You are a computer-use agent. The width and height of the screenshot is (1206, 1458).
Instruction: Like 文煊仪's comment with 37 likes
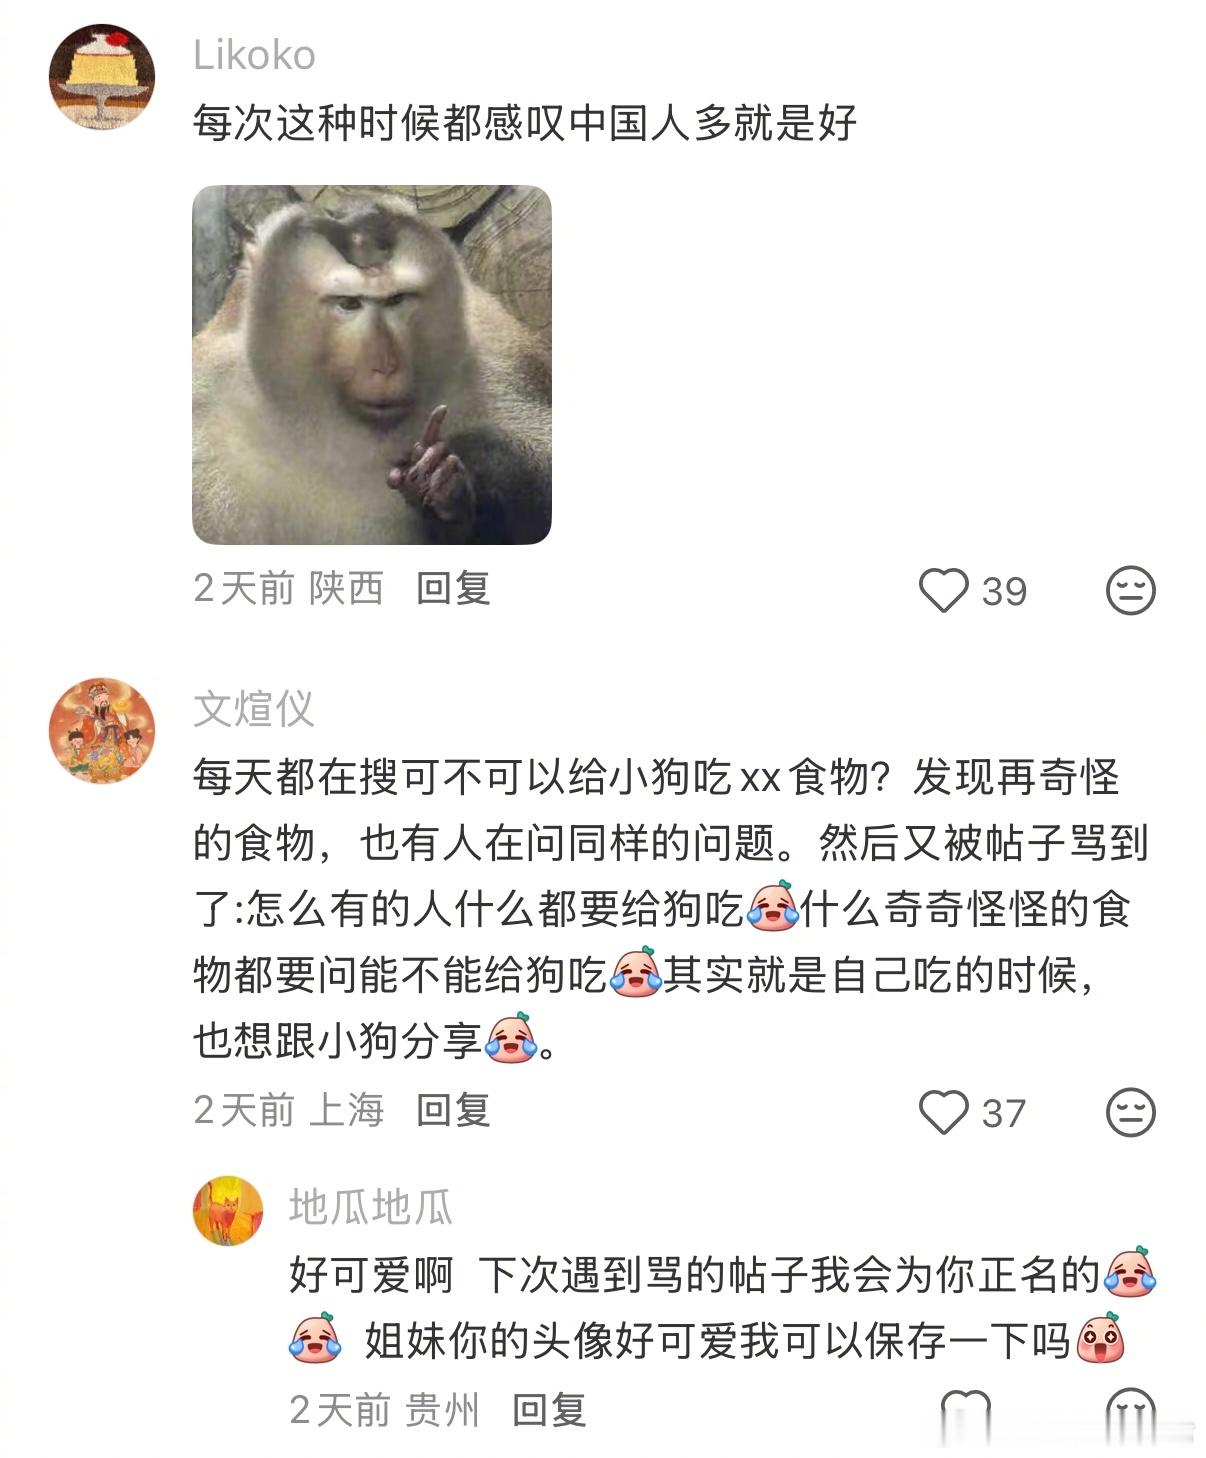943,1112
